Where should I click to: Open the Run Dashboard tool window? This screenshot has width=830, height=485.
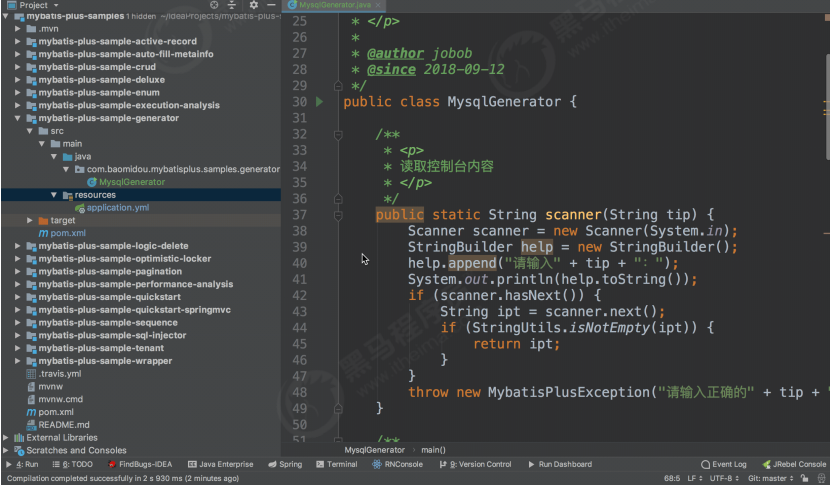click(560, 464)
